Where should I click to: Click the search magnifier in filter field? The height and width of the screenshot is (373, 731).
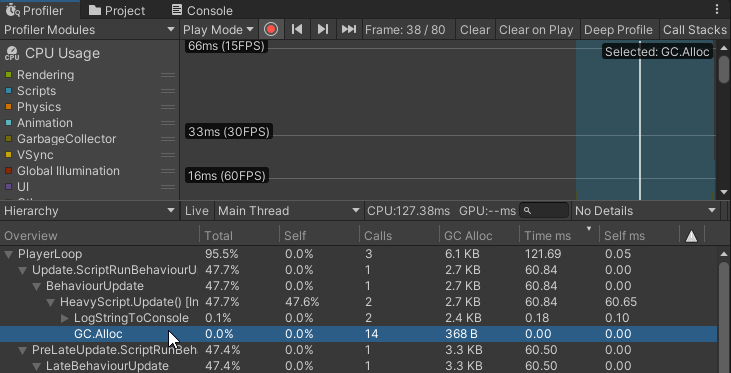tap(527, 211)
